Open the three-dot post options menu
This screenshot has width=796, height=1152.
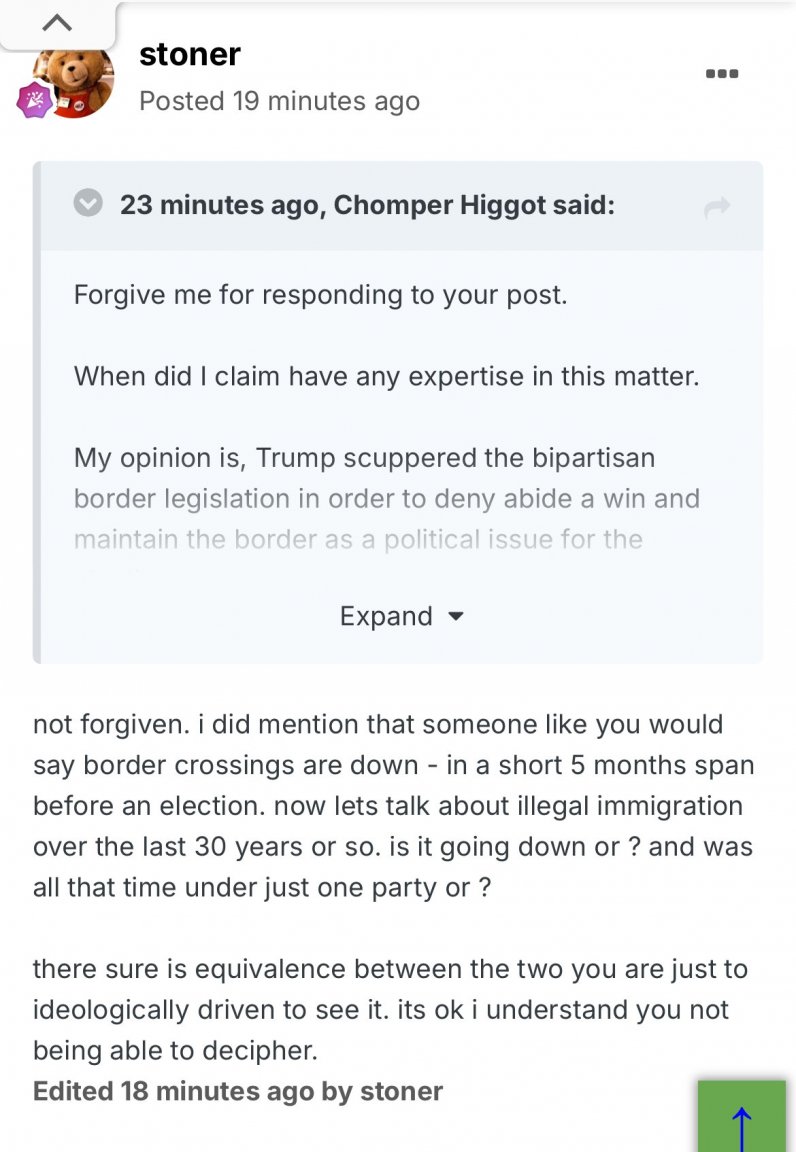722,73
